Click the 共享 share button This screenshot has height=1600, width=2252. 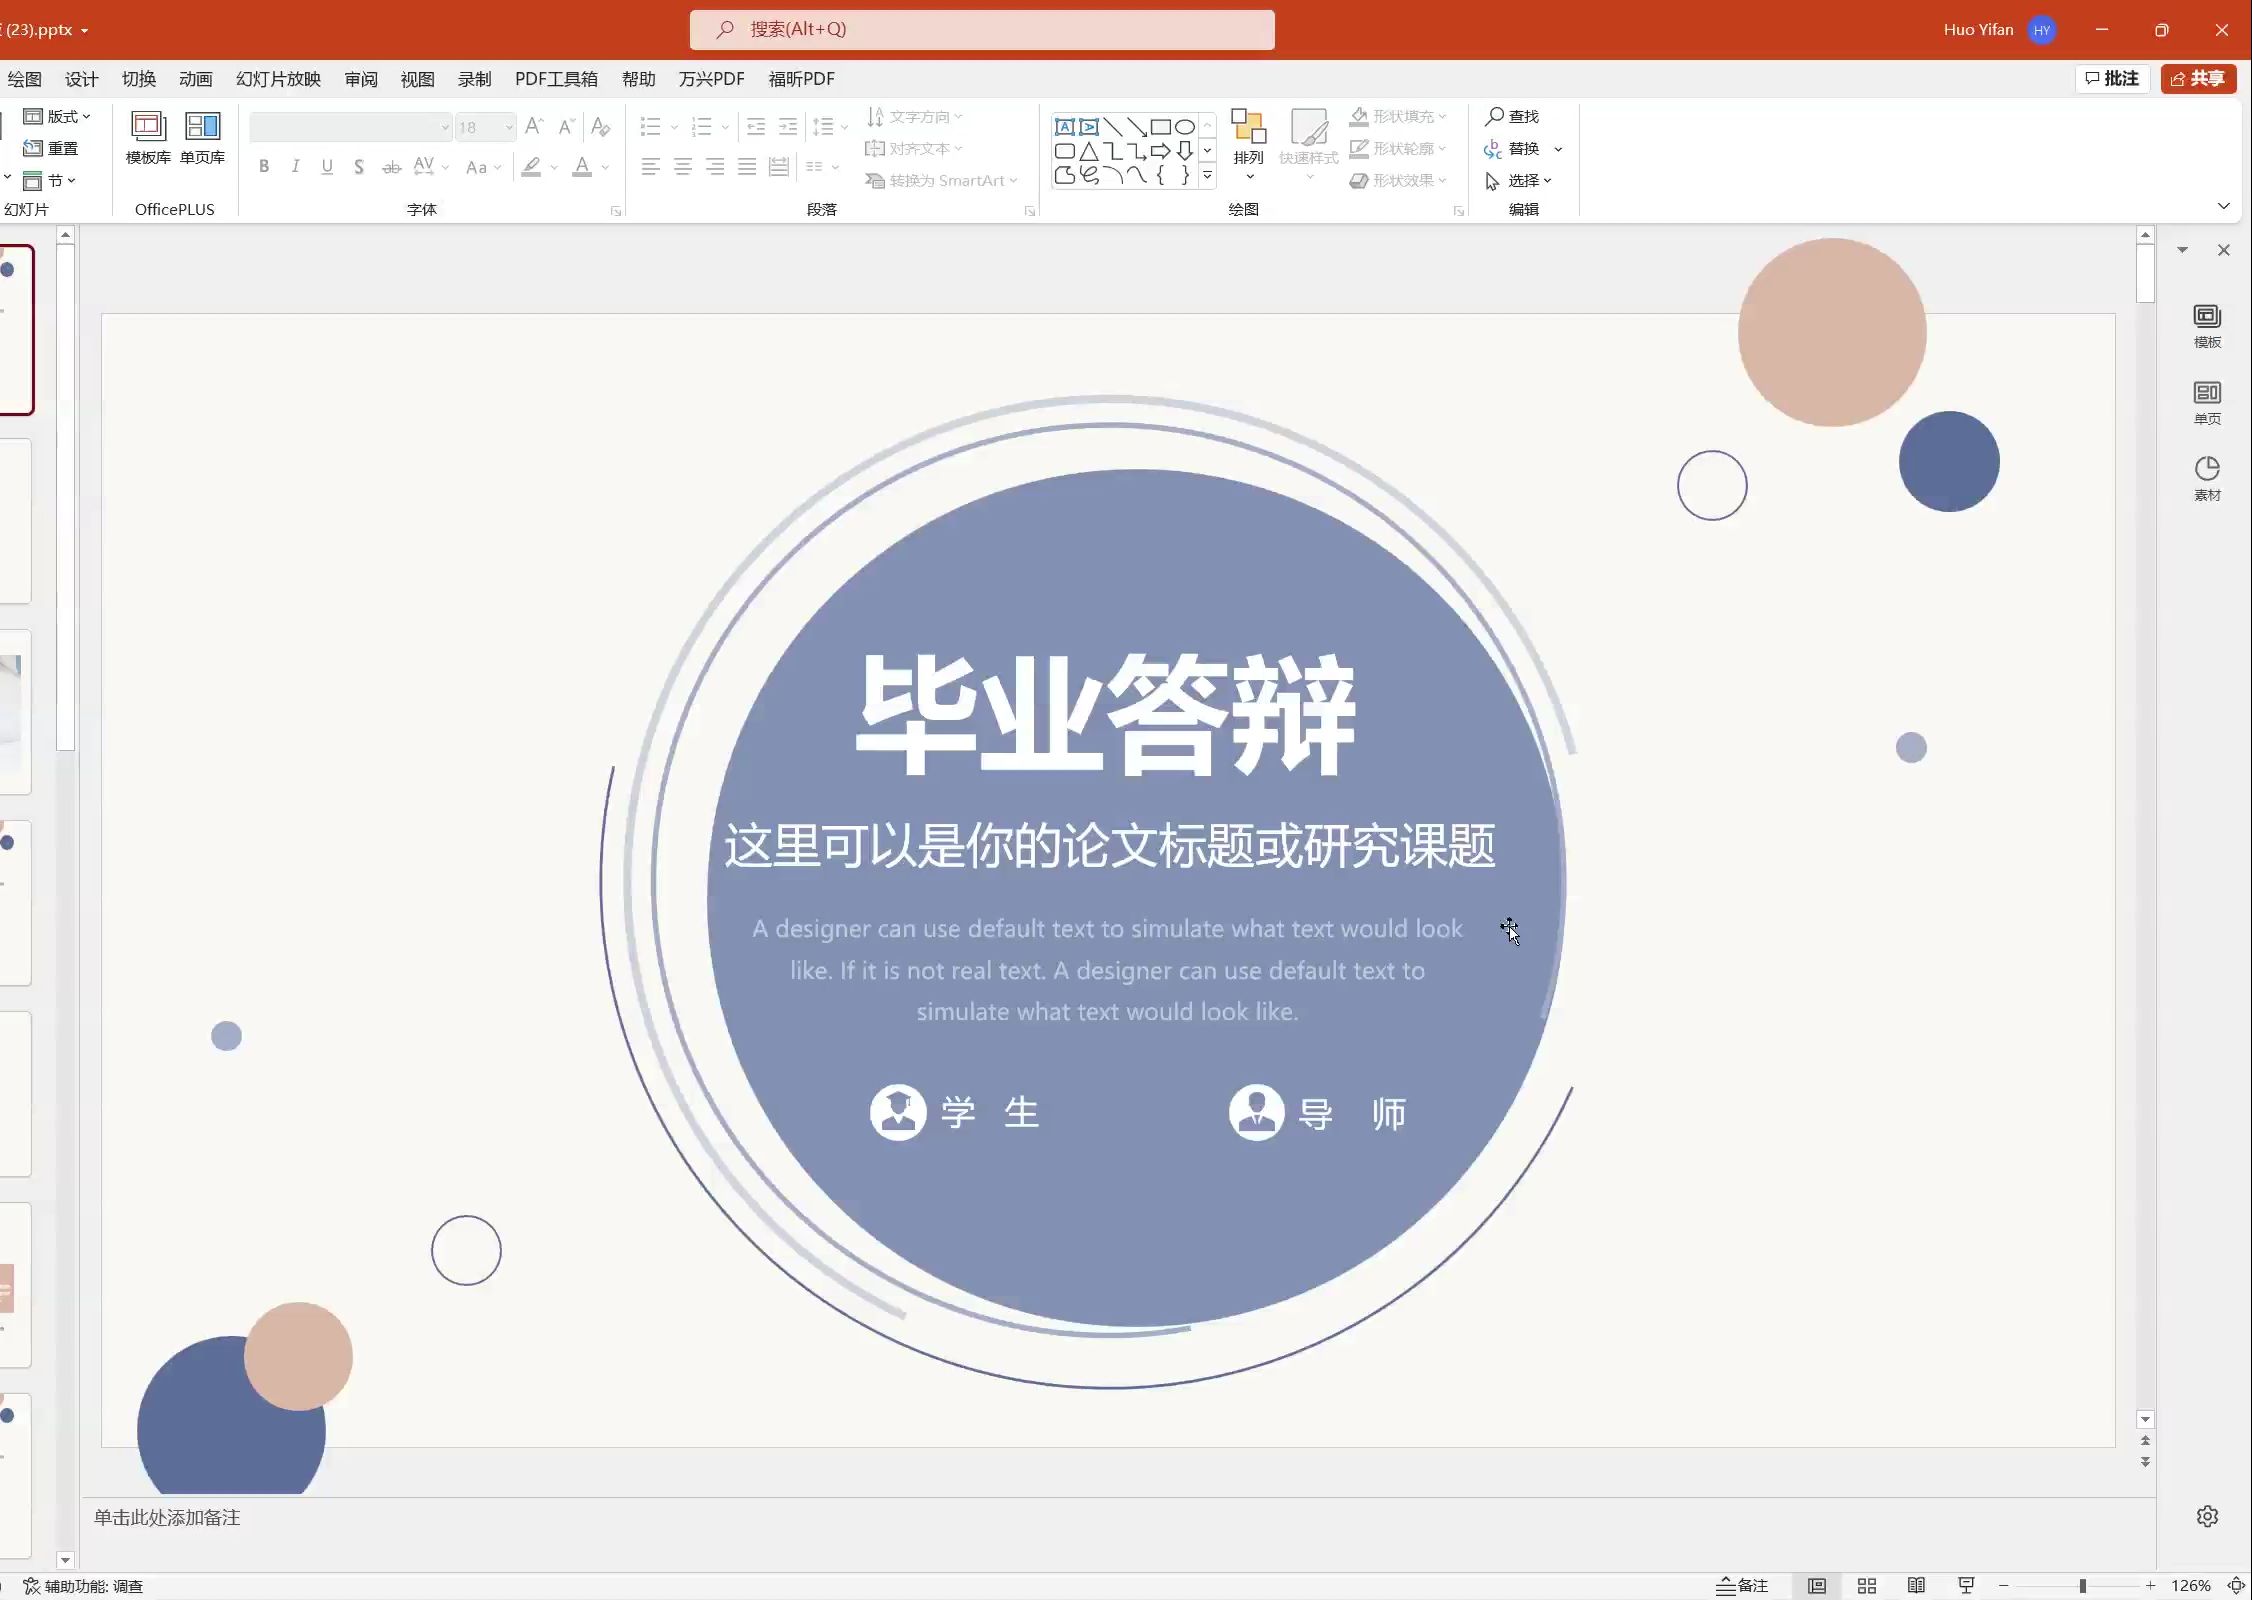(2197, 78)
